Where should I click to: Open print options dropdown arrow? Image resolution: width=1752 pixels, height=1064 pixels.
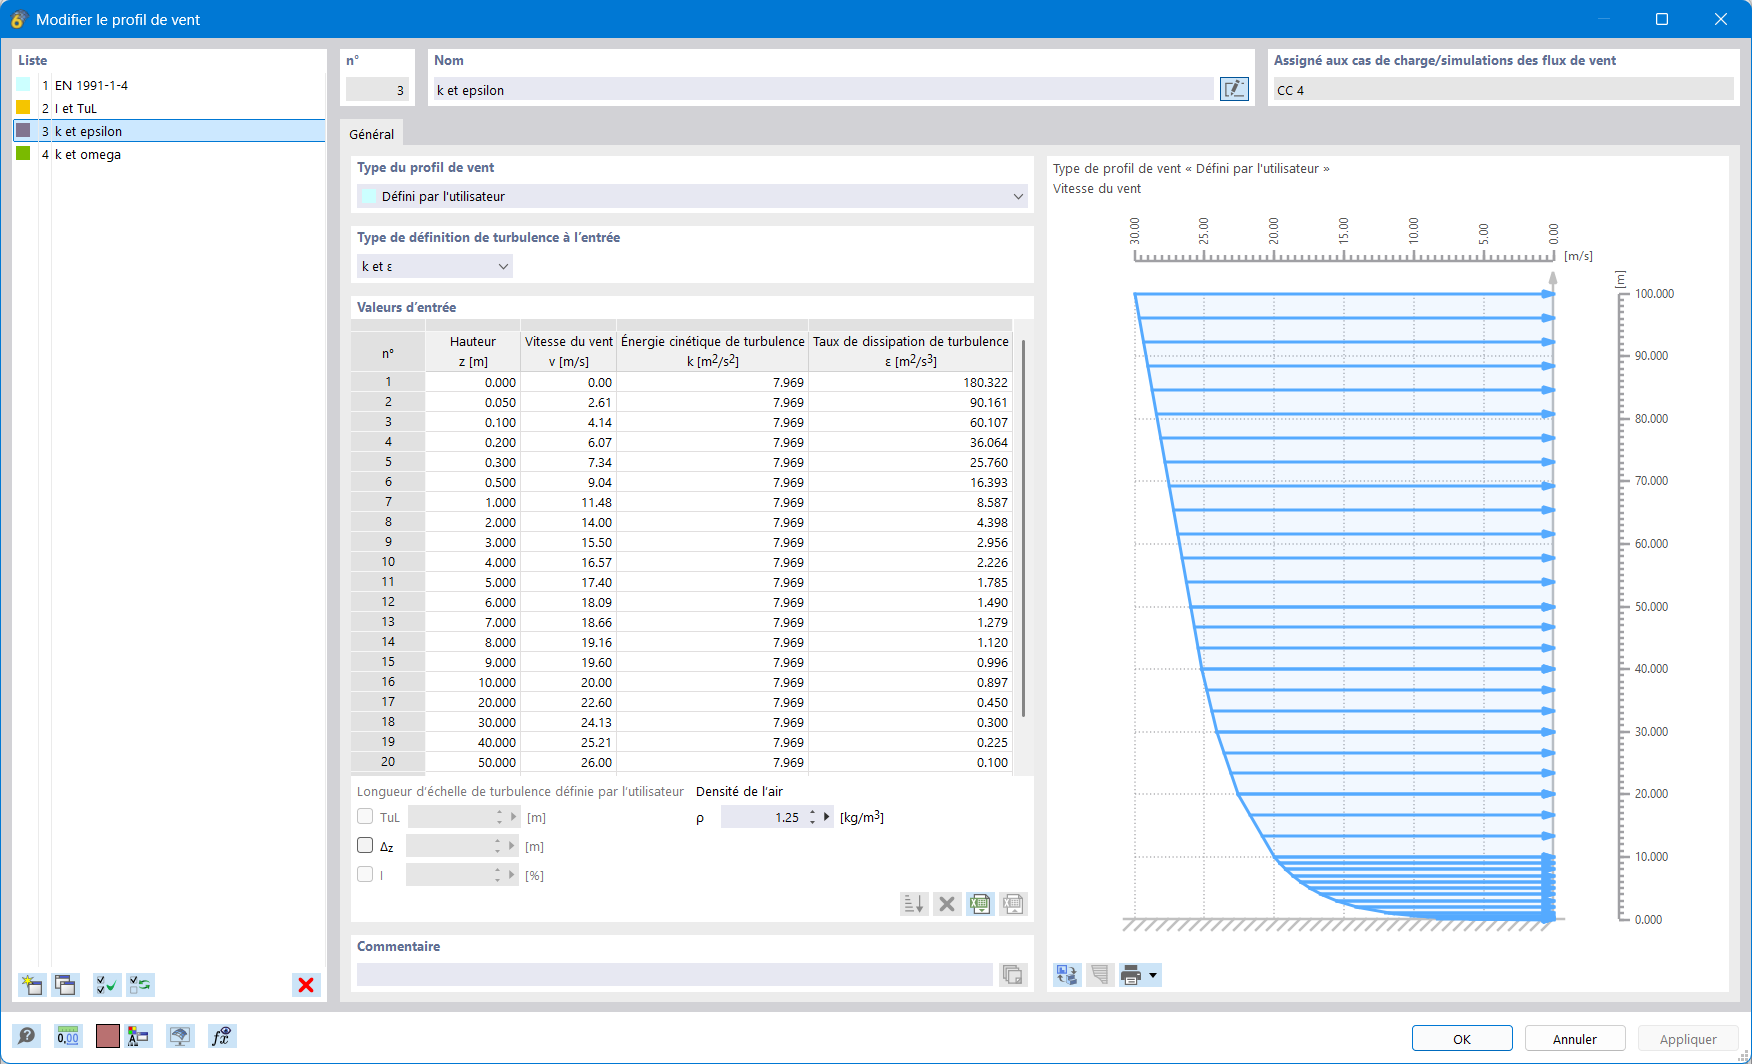(x=1153, y=975)
